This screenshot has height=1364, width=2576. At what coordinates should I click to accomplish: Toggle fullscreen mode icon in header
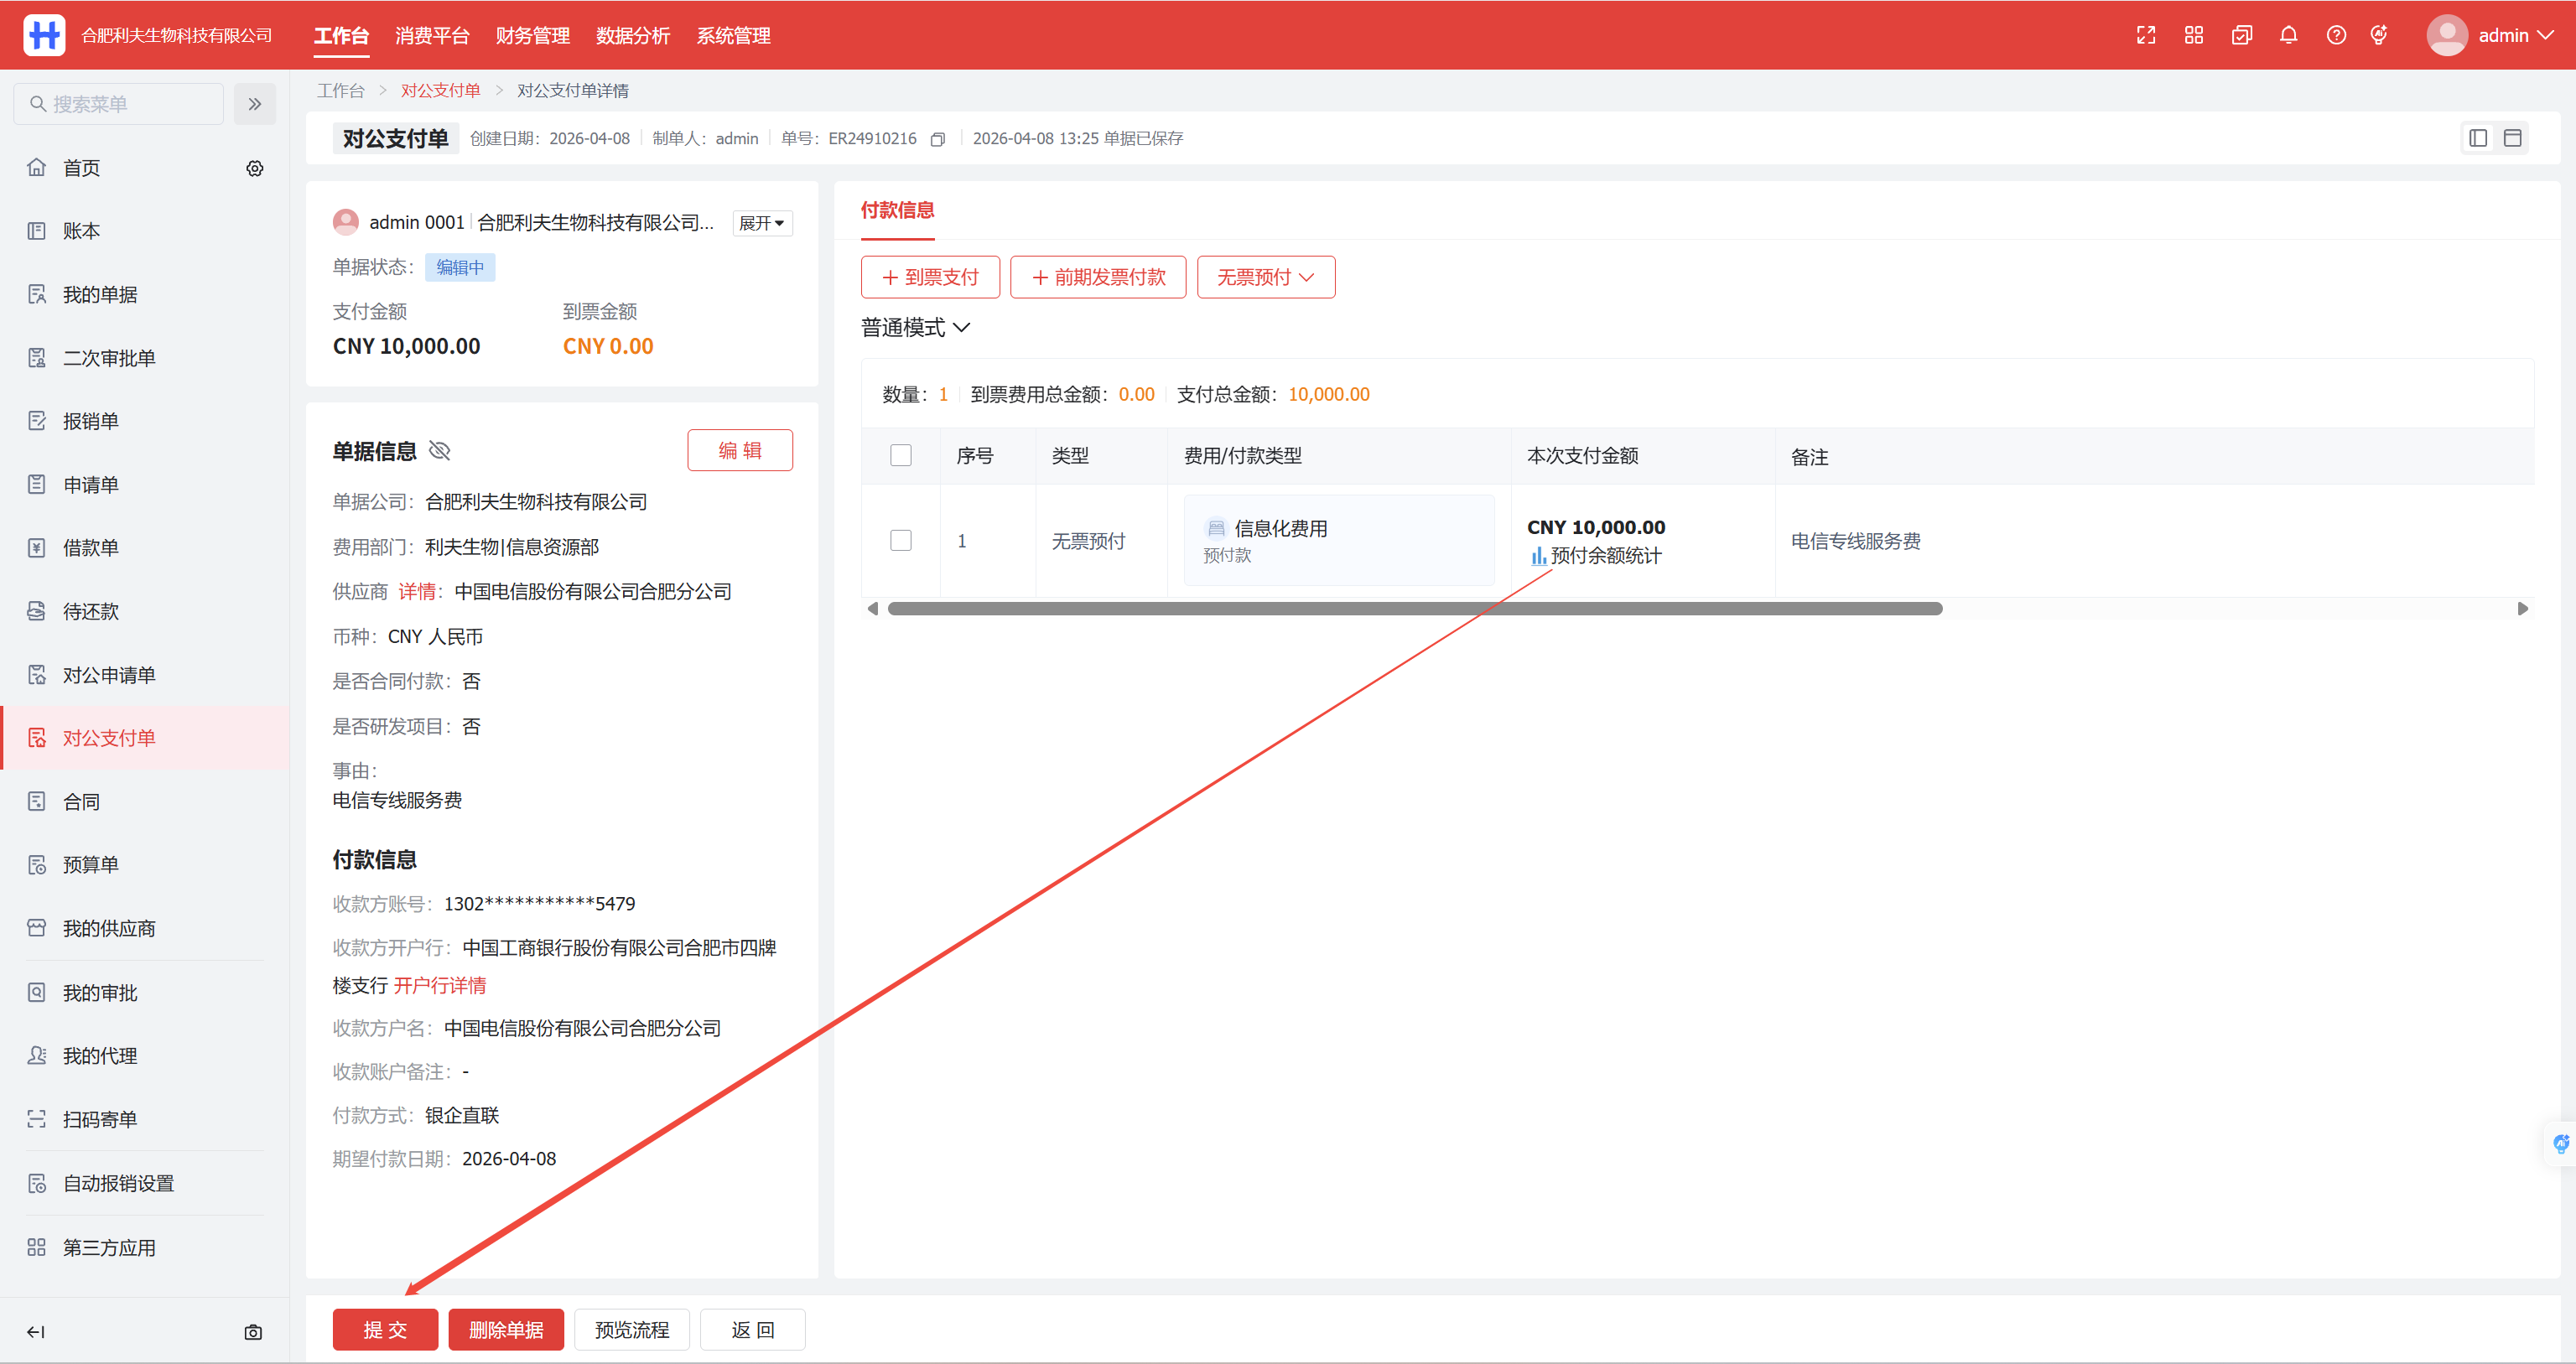tap(2146, 35)
